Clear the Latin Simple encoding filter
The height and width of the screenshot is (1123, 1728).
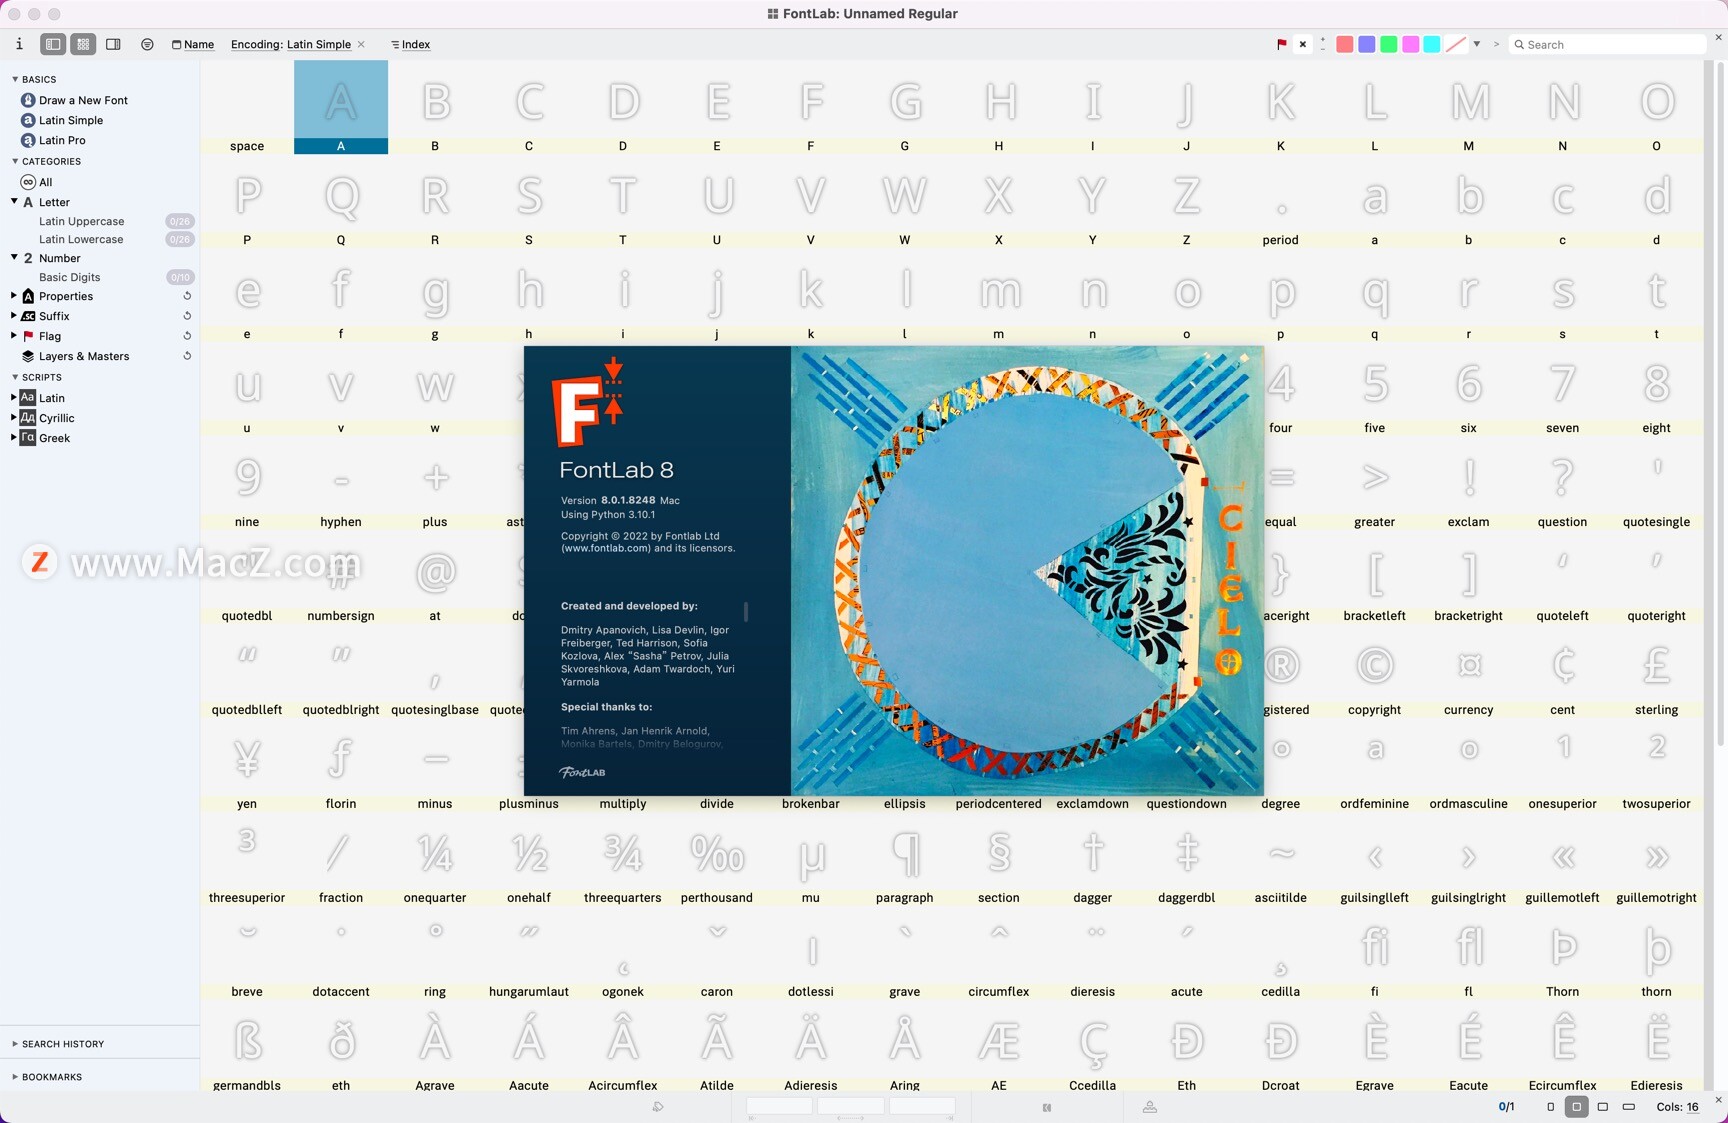pos(361,44)
